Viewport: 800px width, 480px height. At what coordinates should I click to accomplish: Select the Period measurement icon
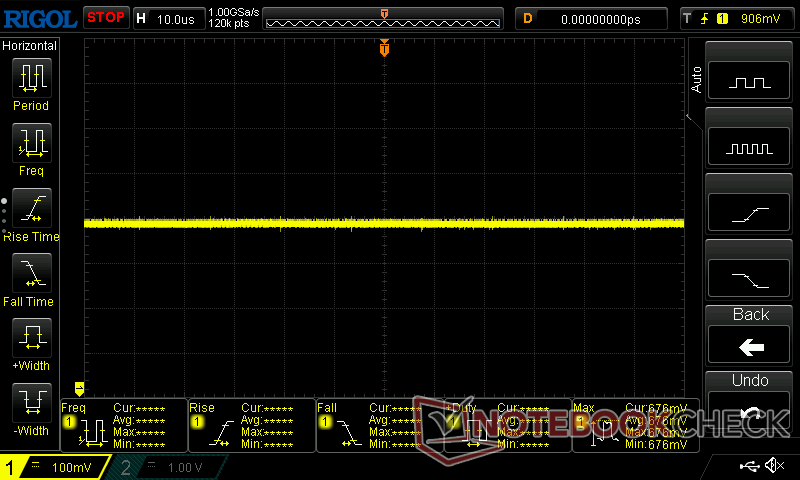[x=32, y=78]
